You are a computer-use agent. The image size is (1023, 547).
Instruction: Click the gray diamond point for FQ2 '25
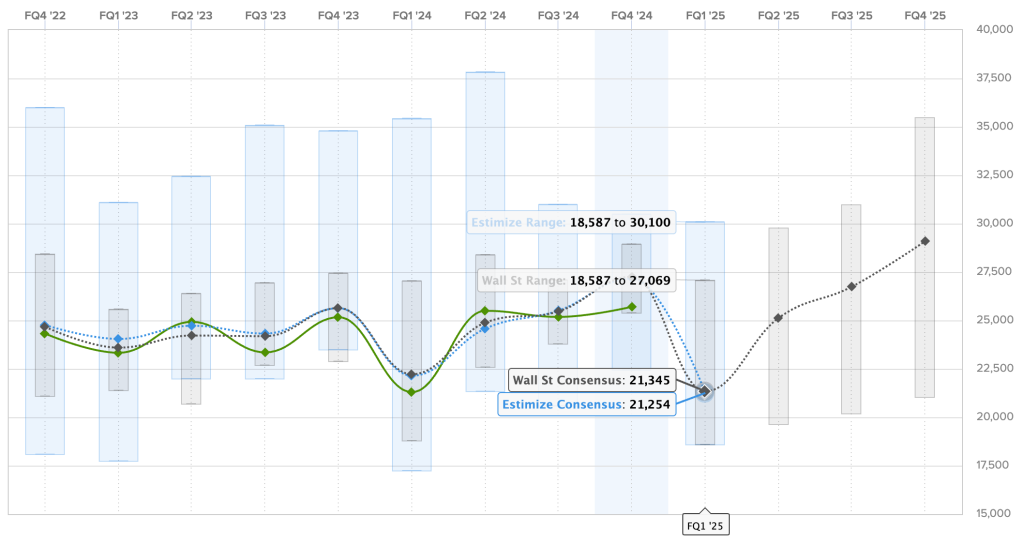pos(778,318)
